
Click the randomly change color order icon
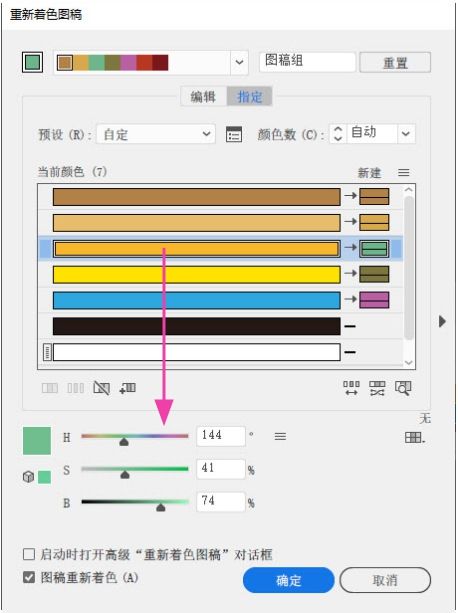352,388
